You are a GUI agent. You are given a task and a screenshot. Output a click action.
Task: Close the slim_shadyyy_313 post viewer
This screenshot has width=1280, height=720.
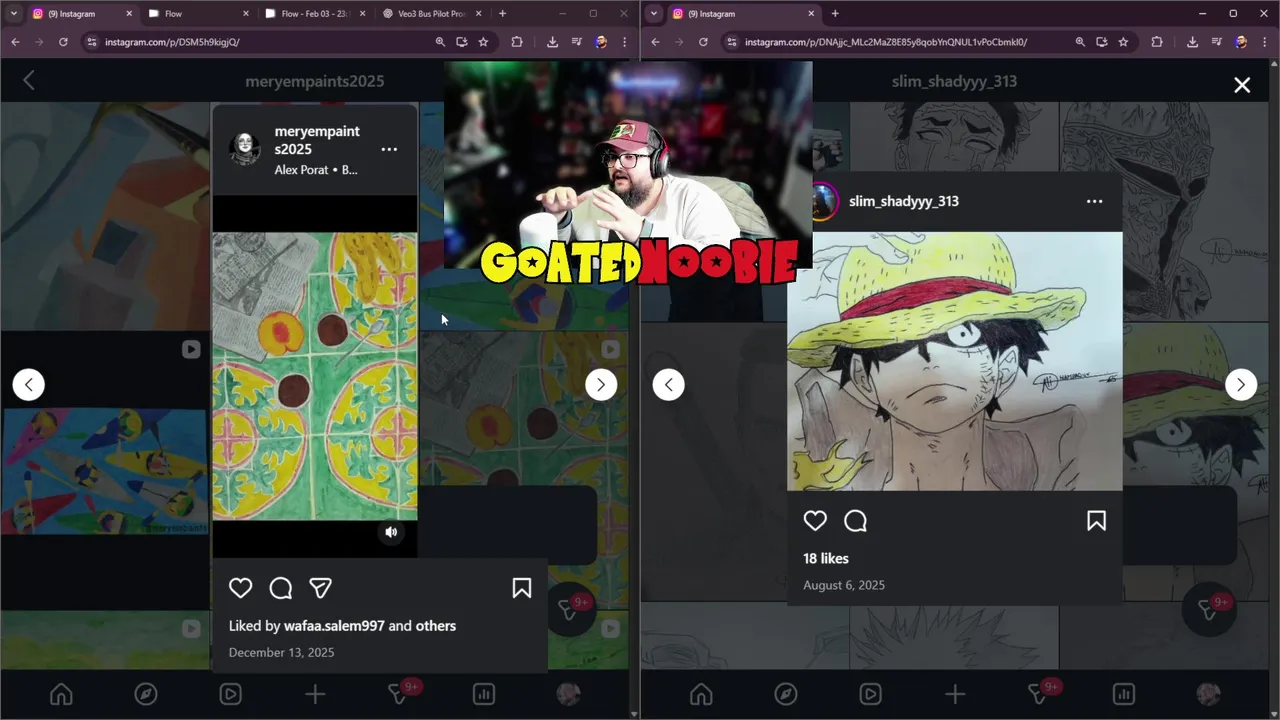[1242, 85]
